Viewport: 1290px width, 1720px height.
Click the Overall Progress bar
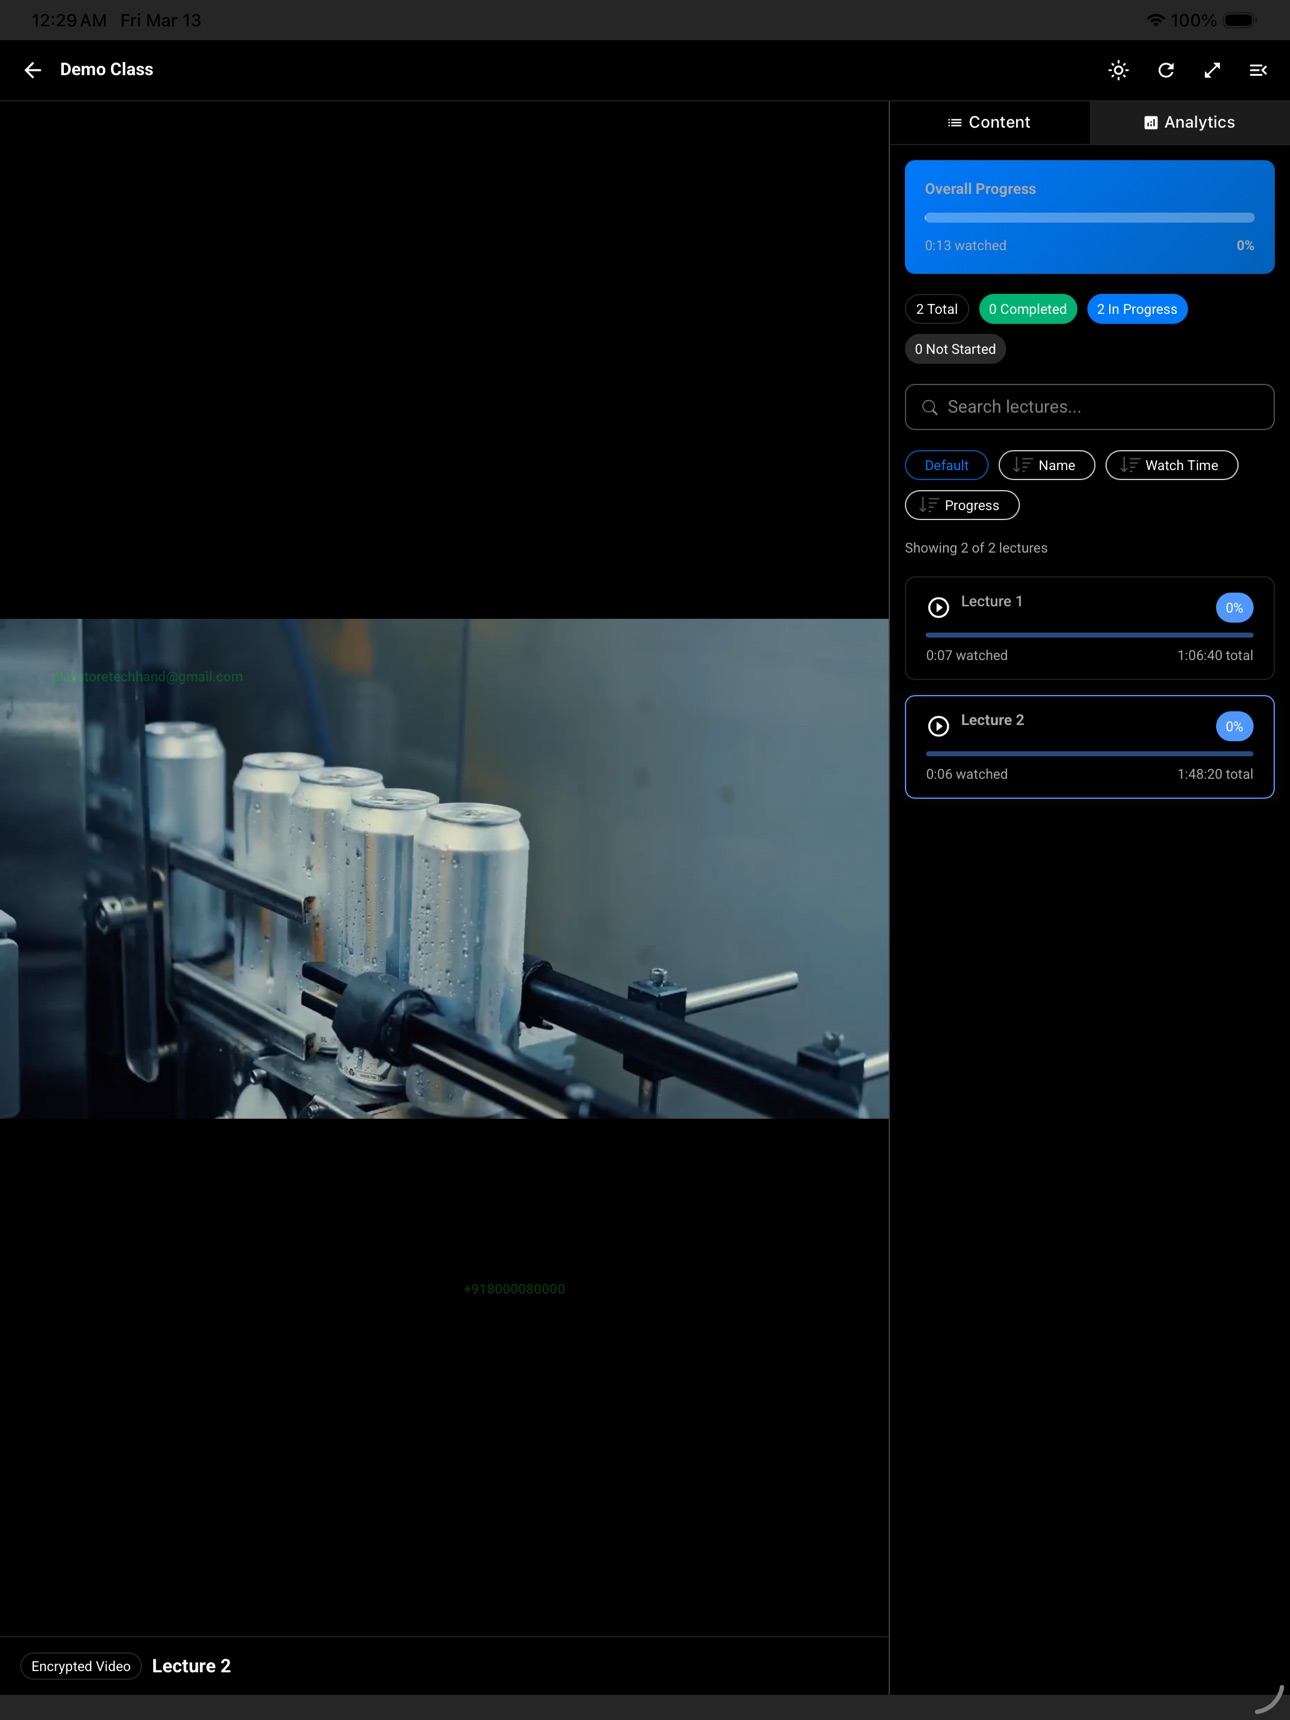point(1089,217)
